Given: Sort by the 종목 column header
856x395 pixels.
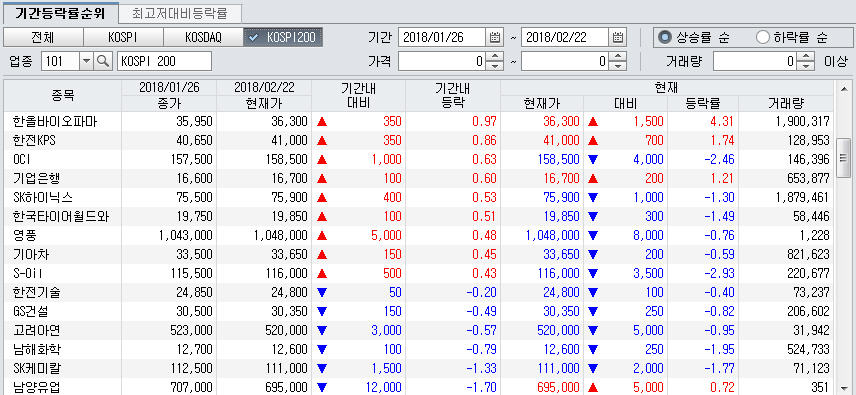Looking at the screenshot, I should click(63, 95).
